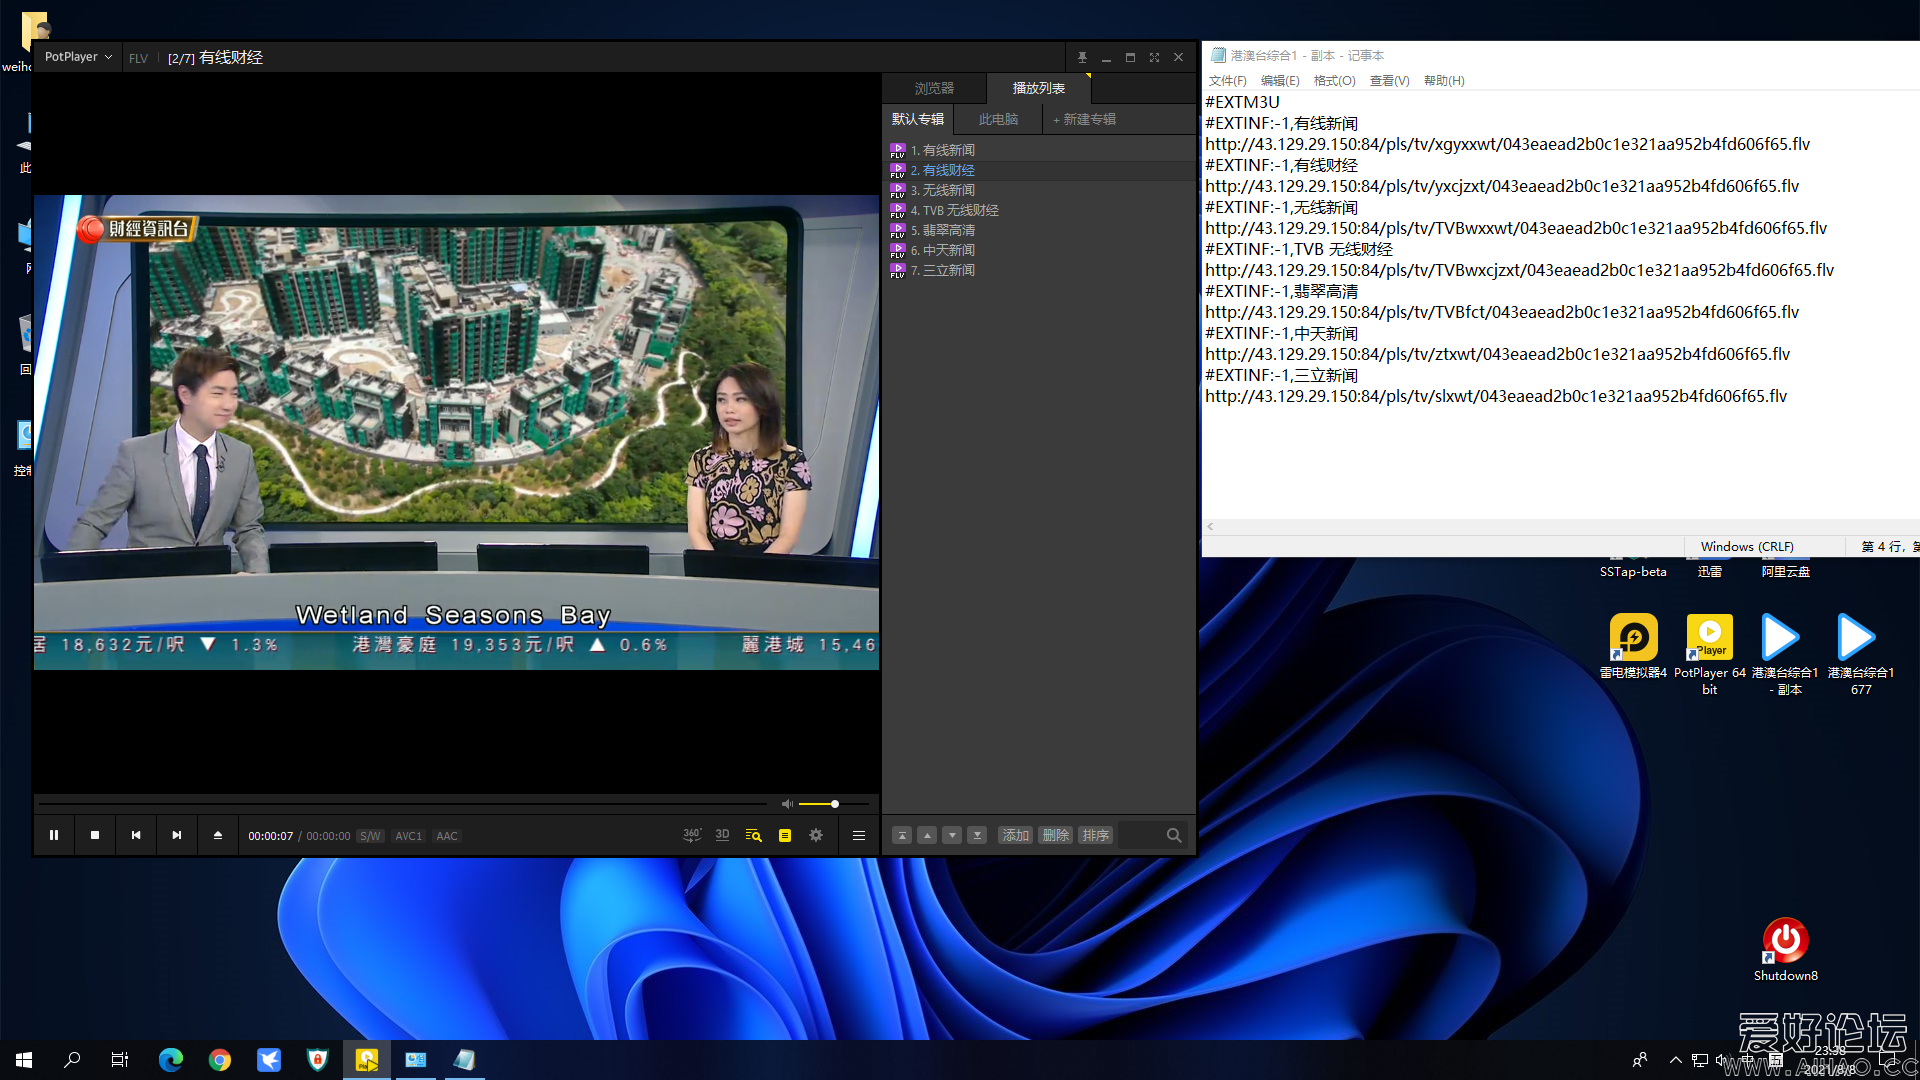Image resolution: width=1920 pixels, height=1080 pixels.
Task: Click the stop playback button
Action: point(95,835)
